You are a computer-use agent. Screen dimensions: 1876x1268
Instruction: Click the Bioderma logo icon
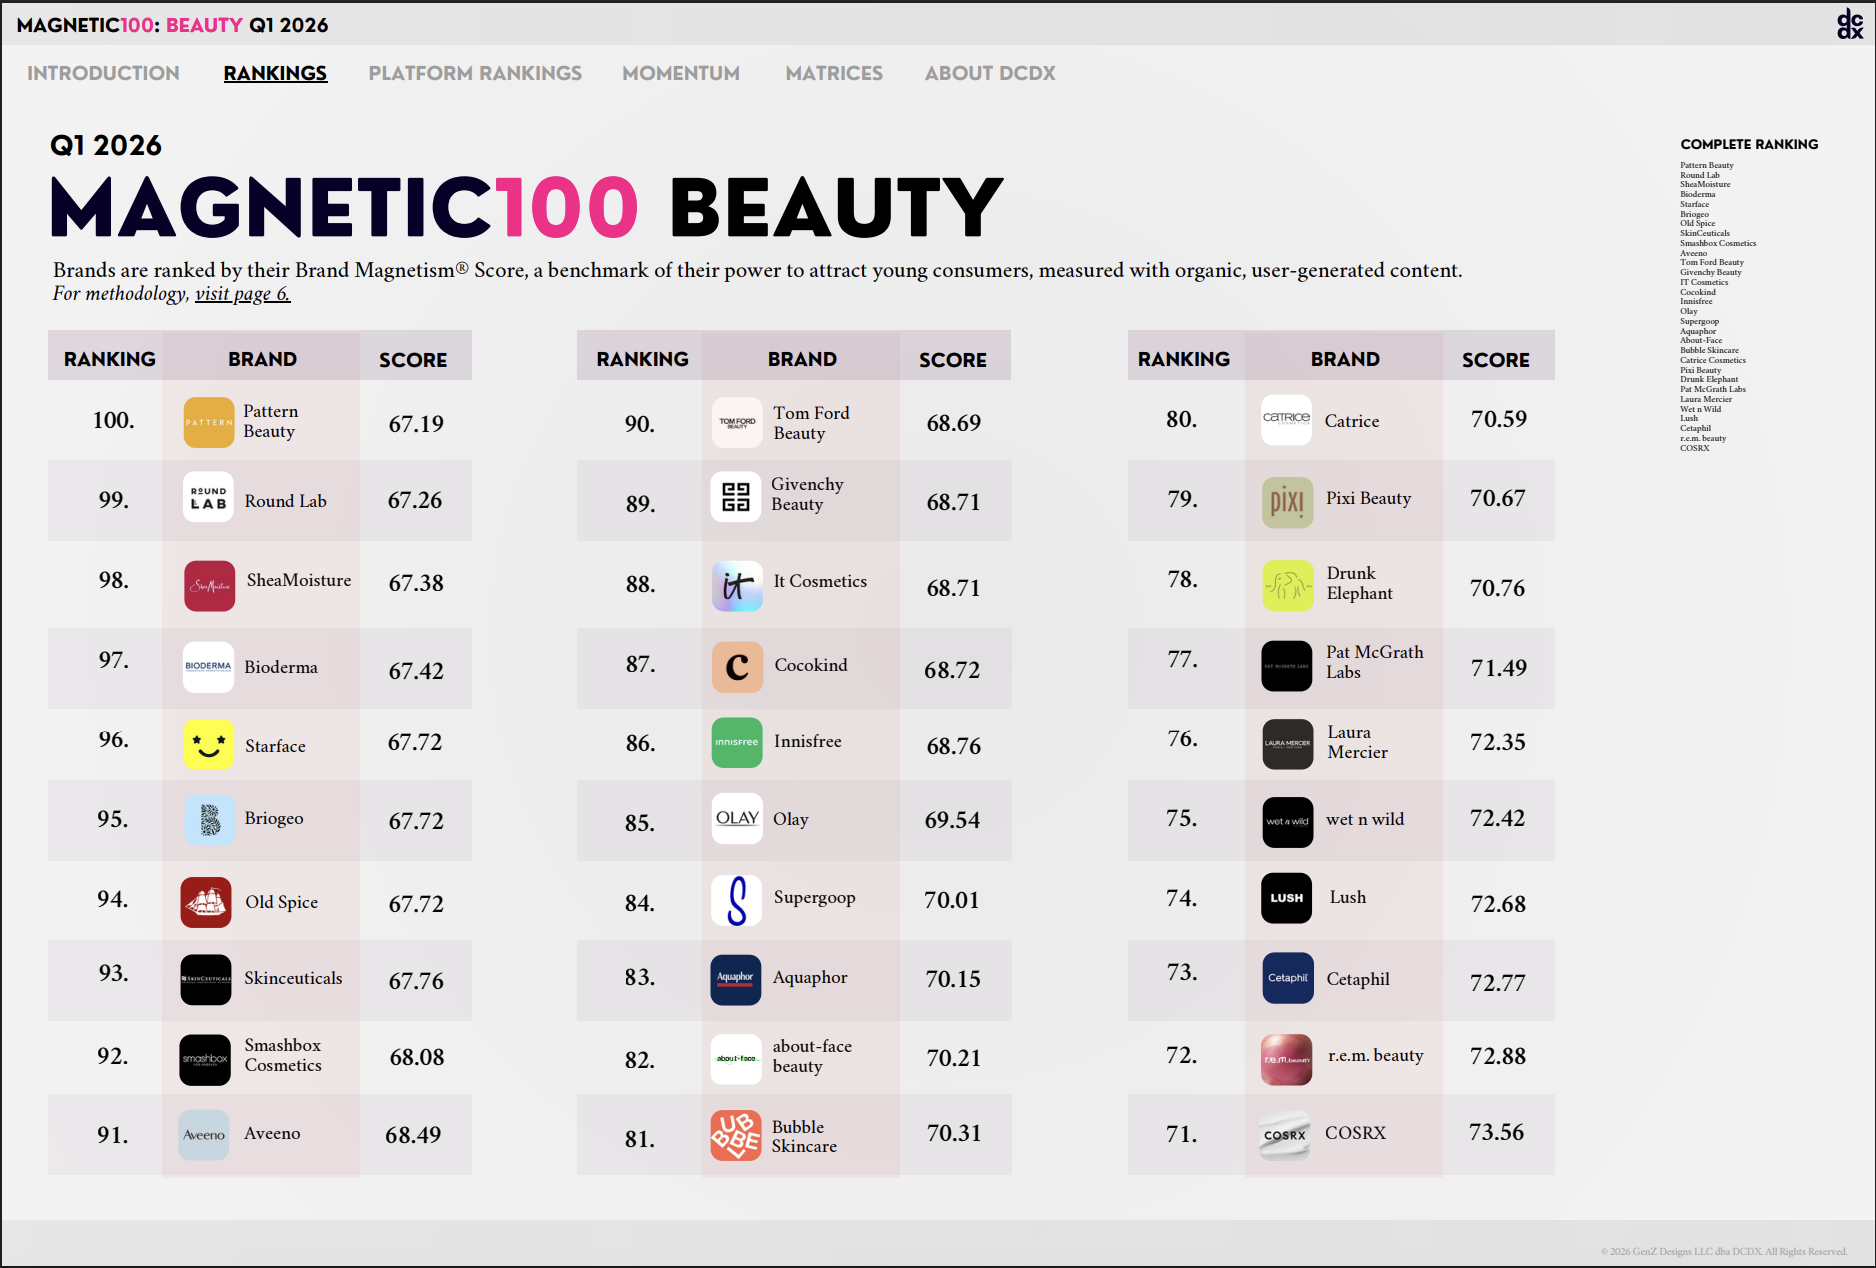coord(208,667)
